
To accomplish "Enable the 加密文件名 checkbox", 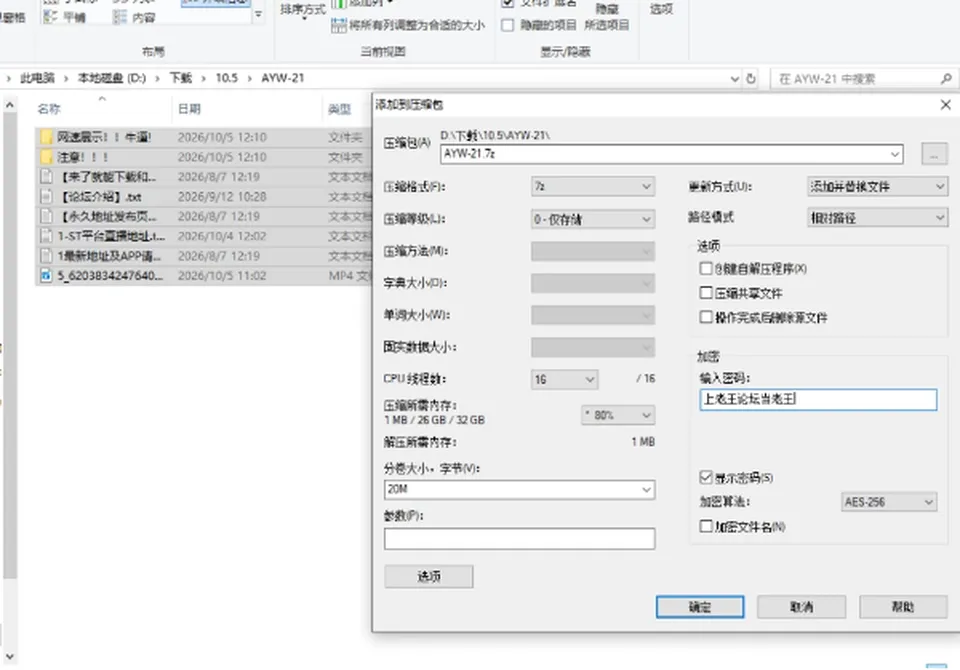I will tap(706, 526).
